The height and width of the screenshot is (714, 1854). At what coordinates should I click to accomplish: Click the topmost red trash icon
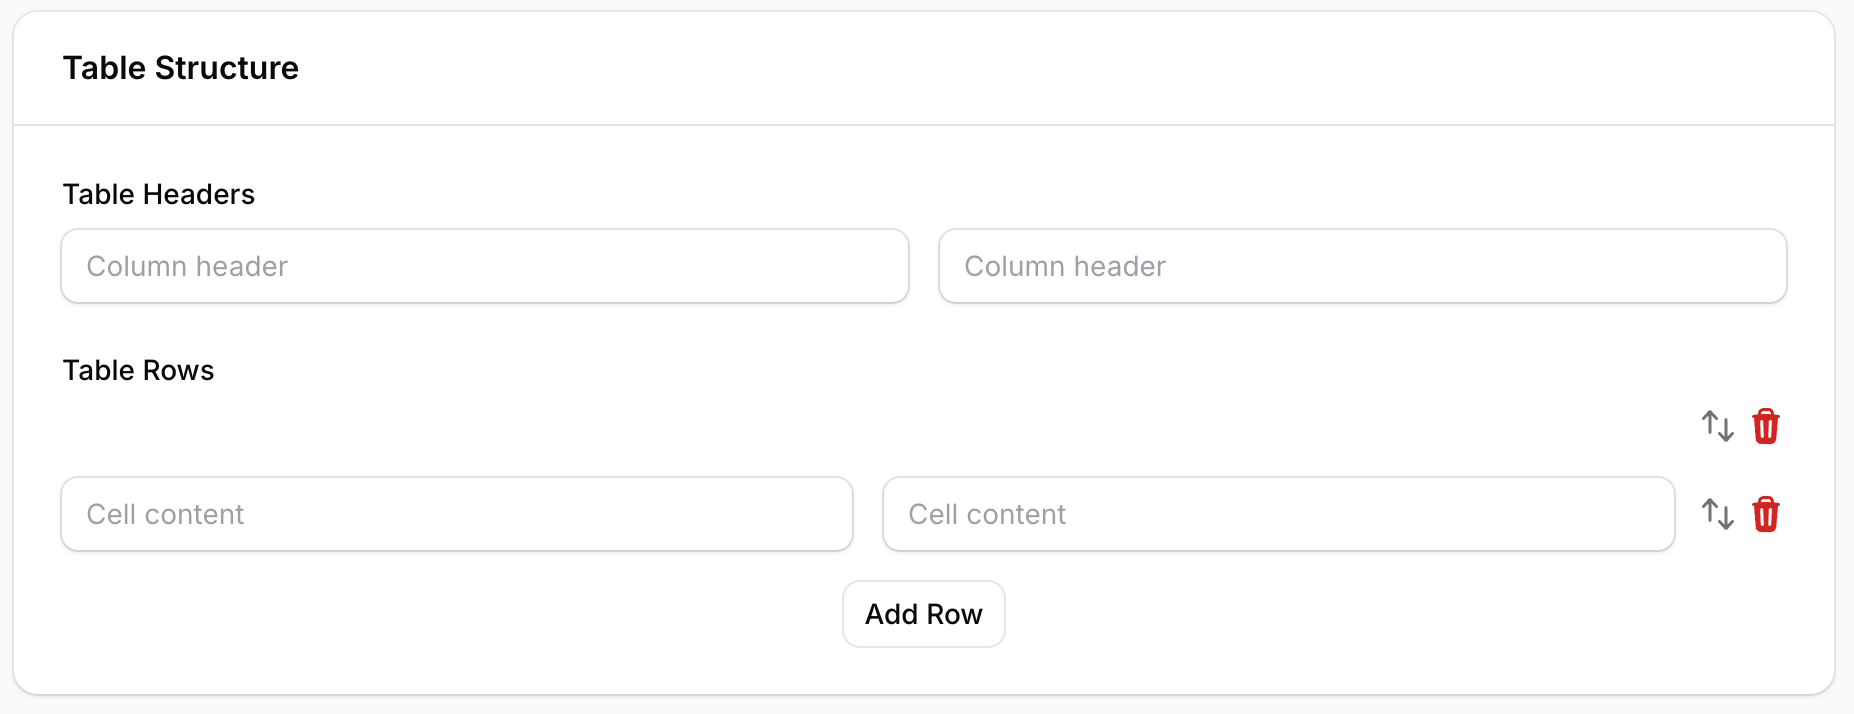(1765, 426)
